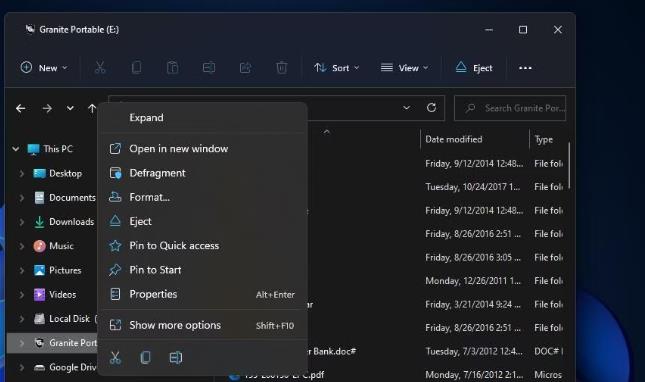Click the Documents folder icon in sidebar
This screenshot has height=382, width=645.
pyautogui.click(x=39, y=197)
